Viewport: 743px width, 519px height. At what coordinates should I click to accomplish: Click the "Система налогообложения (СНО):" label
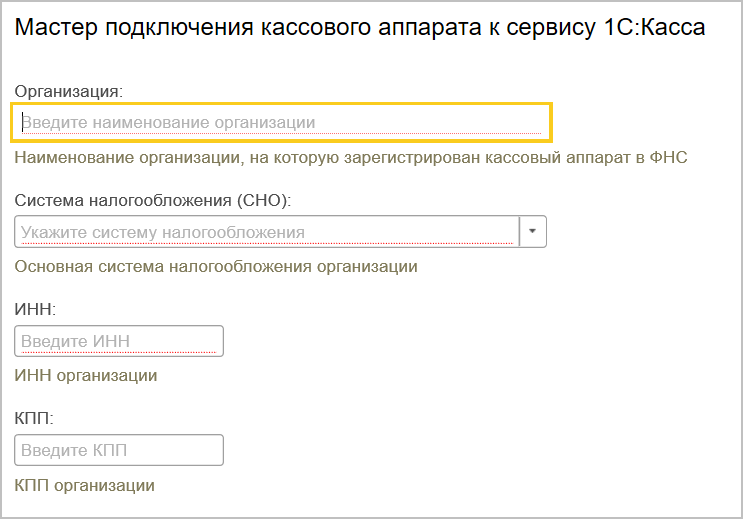coord(152,200)
